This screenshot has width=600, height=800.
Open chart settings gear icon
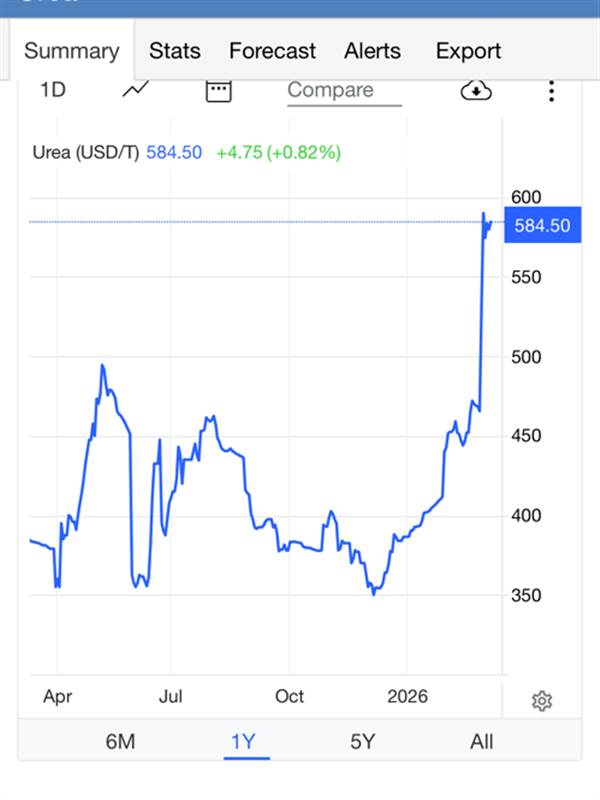[542, 701]
